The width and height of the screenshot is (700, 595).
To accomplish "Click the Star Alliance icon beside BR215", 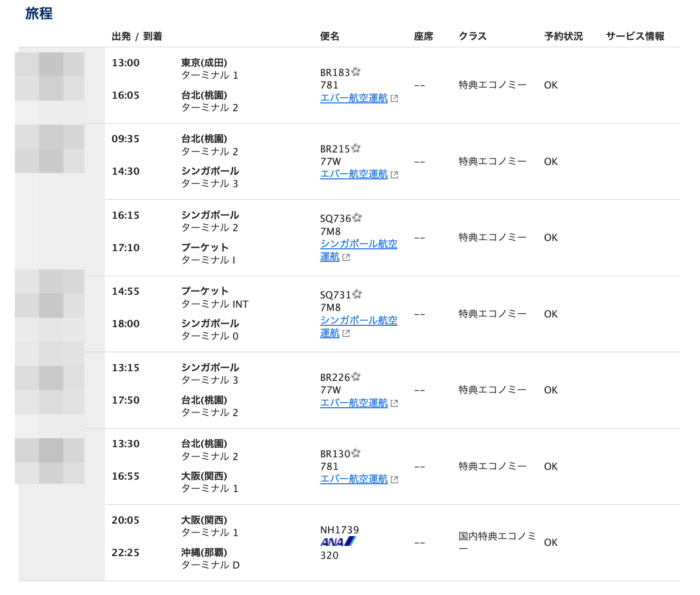I will (x=356, y=148).
